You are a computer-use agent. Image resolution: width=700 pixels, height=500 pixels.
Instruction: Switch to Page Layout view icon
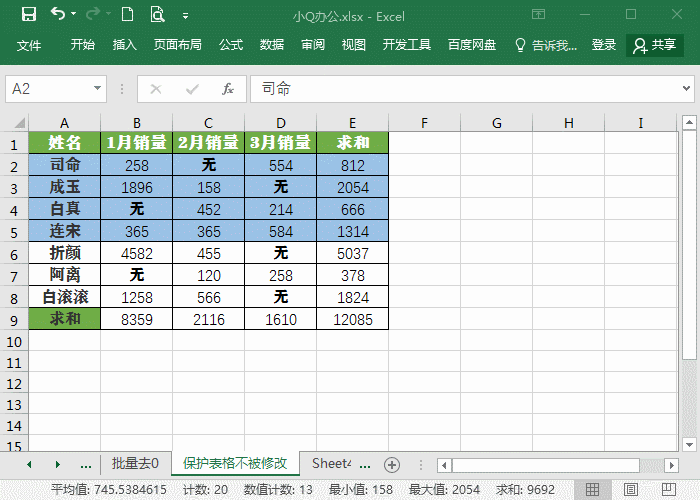pos(630,489)
